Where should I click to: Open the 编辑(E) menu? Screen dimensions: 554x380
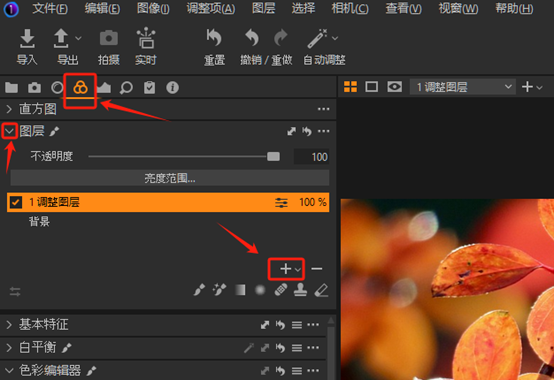click(x=102, y=8)
